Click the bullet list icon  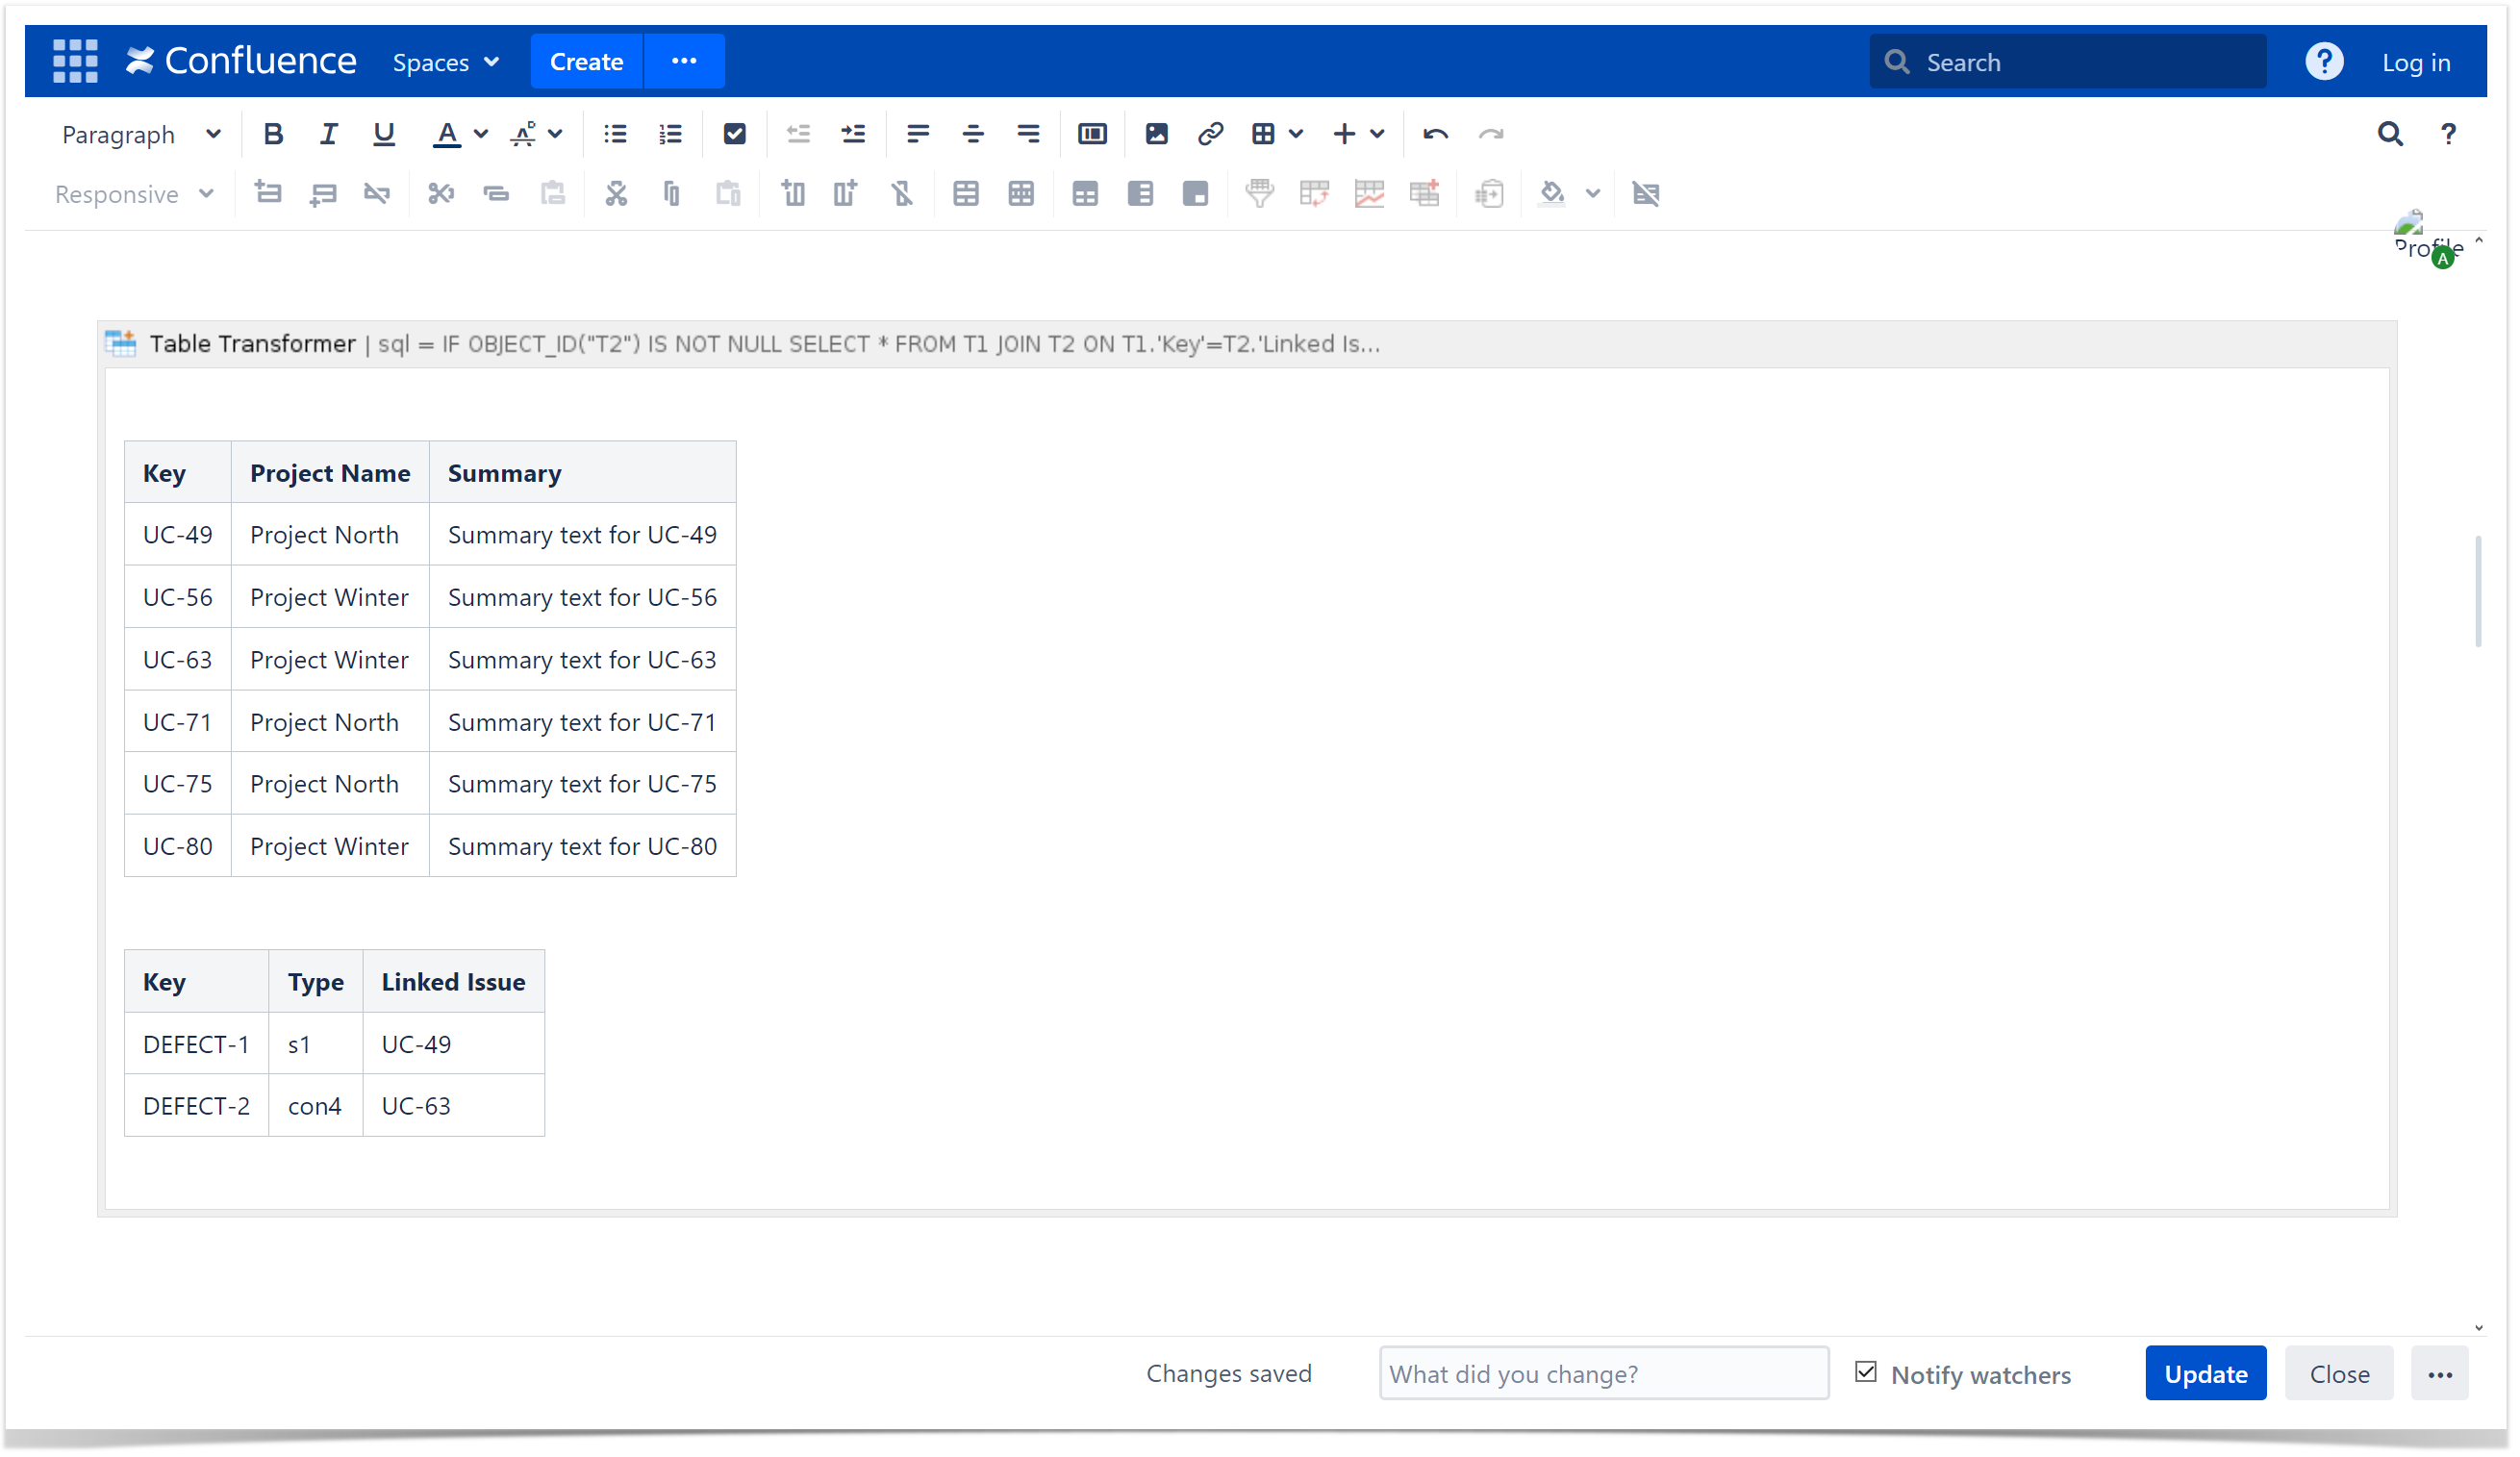coord(616,134)
